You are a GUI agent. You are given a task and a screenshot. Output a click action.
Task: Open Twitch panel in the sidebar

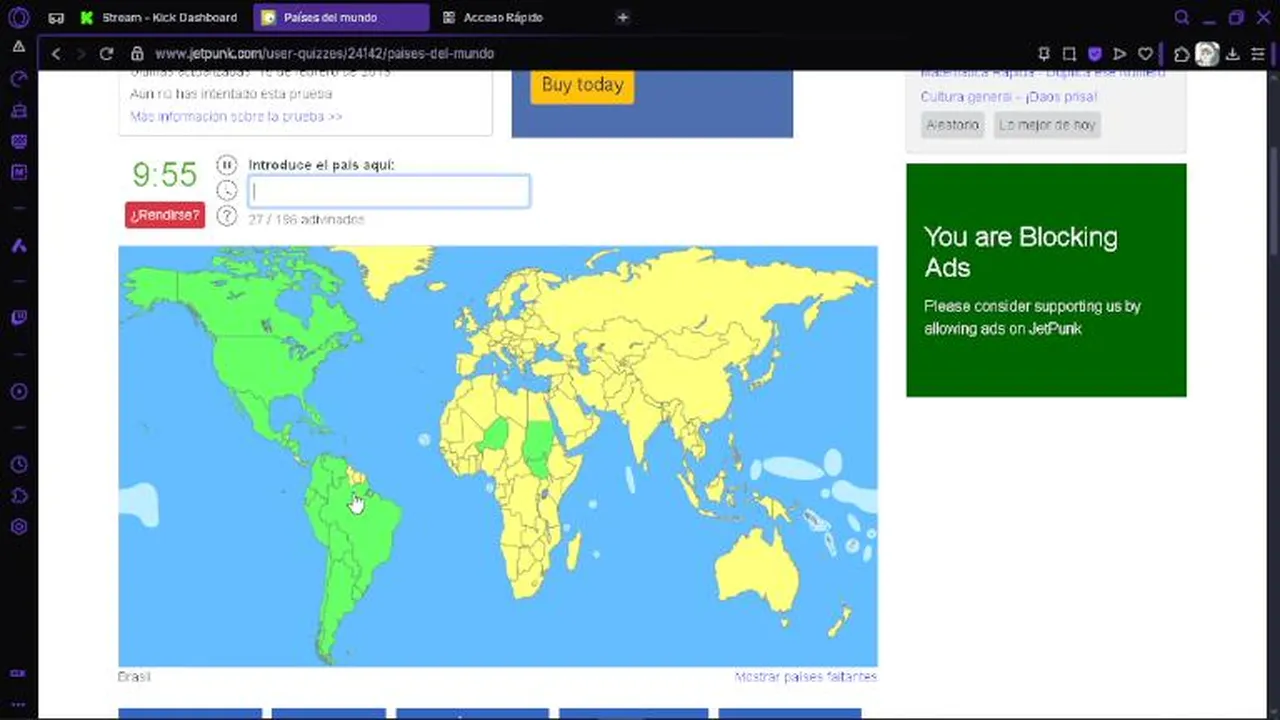coord(19,319)
